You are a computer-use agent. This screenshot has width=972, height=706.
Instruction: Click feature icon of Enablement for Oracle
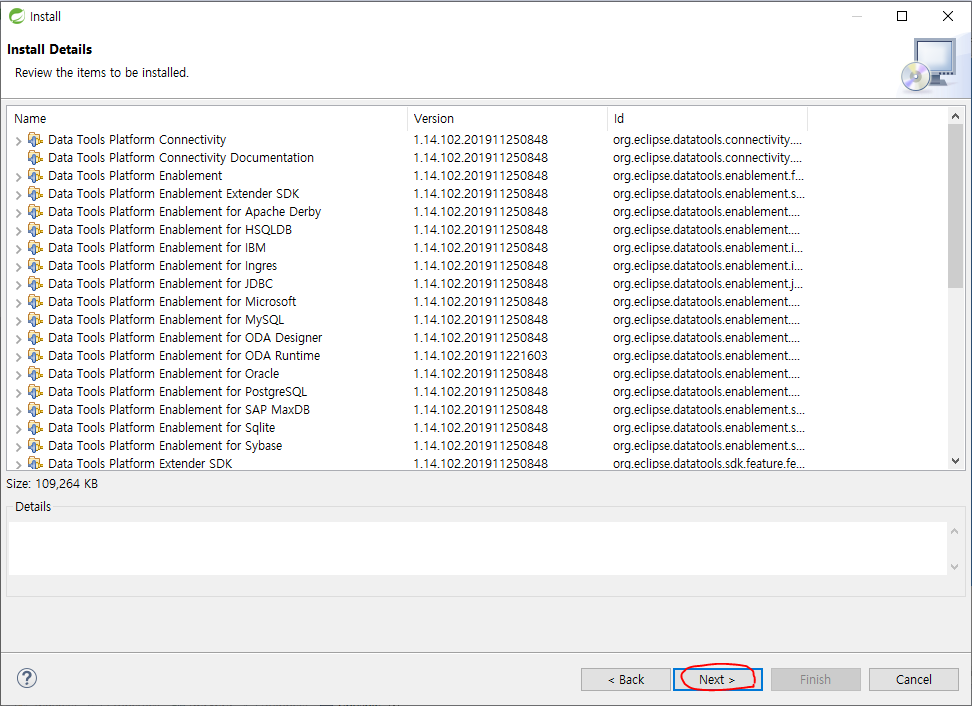click(x=35, y=373)
